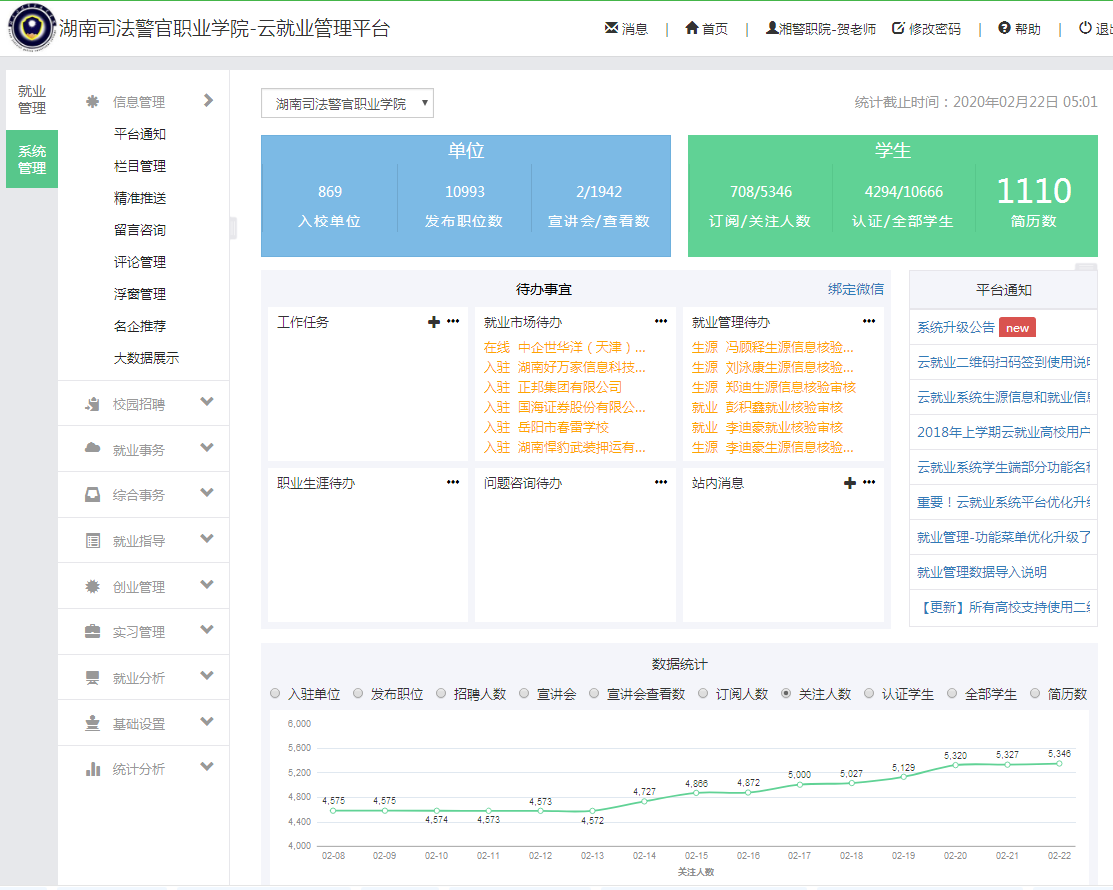Click the 帮助 question mark icon
This screenshot has height=890, width=1113.
click(1004, 29)
